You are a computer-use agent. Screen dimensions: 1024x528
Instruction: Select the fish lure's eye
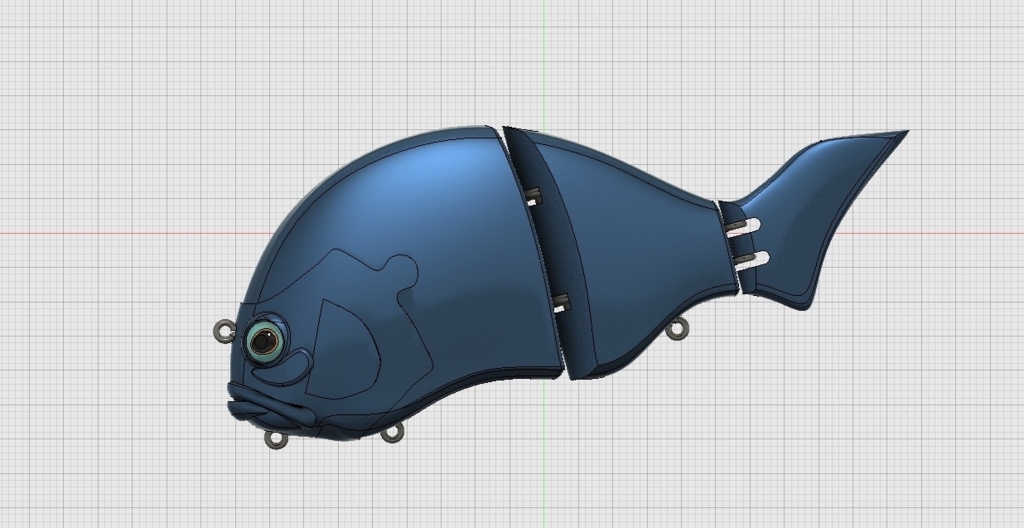pos(265,340)
